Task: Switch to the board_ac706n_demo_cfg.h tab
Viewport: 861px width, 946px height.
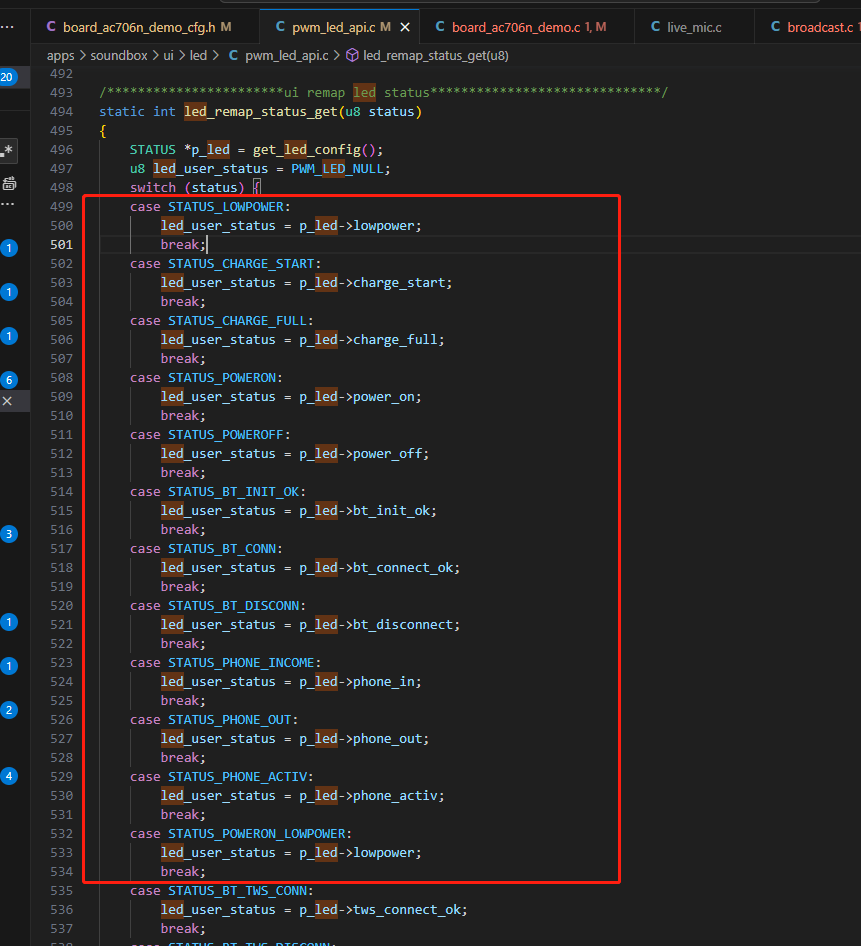Action: click(139, 27)
